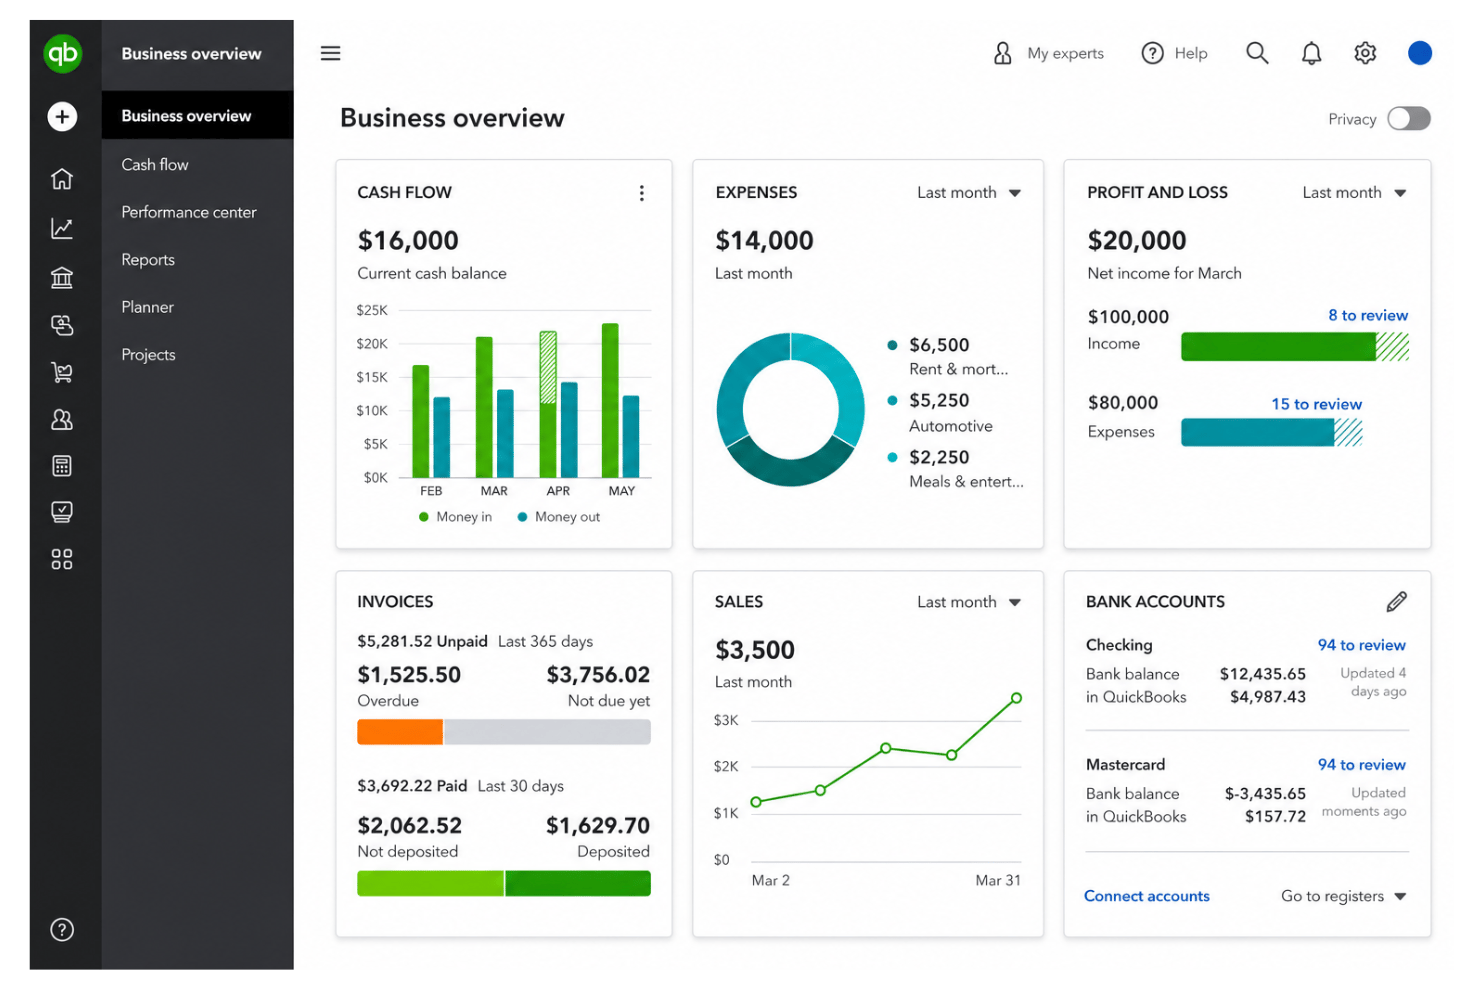Click the $2,062.52 Not deposited amount
The height and width of the screenshot is (987, 1480).
tap(409, 826)
